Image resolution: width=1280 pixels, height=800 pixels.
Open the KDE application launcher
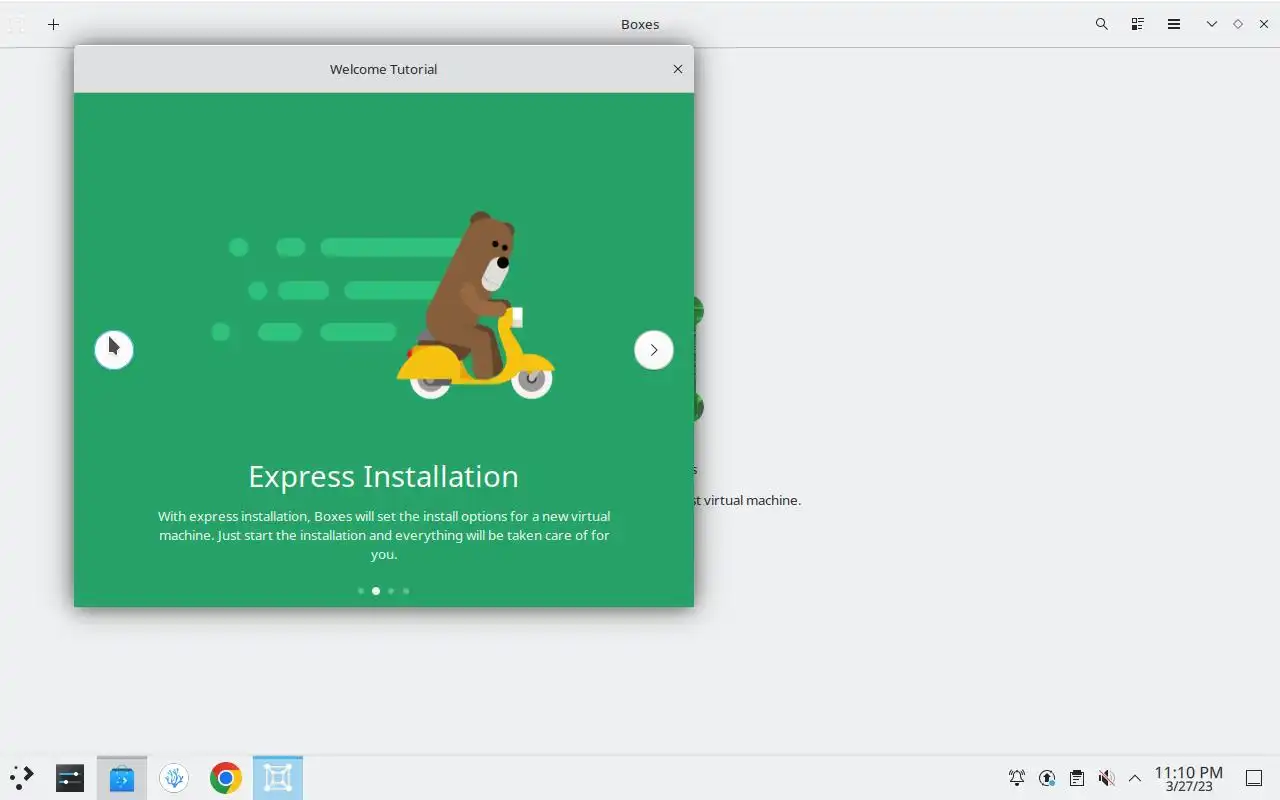pyautogui.click(x=22, y=777)
